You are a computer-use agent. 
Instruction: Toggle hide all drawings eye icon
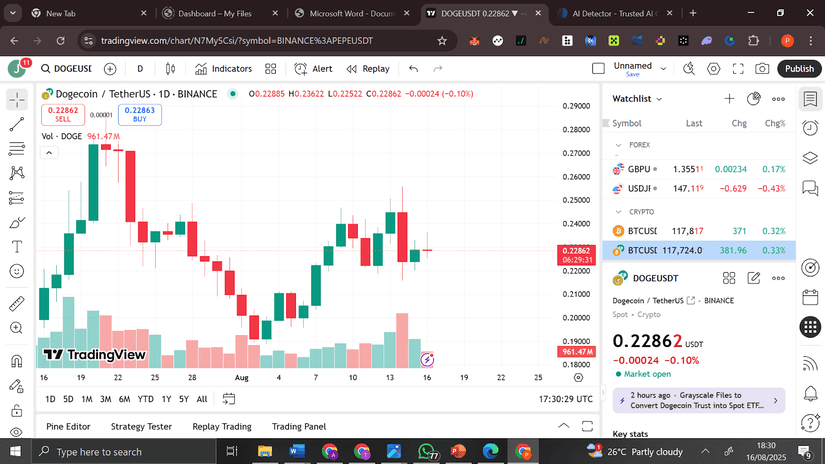pyautogui.click(x=17, y=432)
